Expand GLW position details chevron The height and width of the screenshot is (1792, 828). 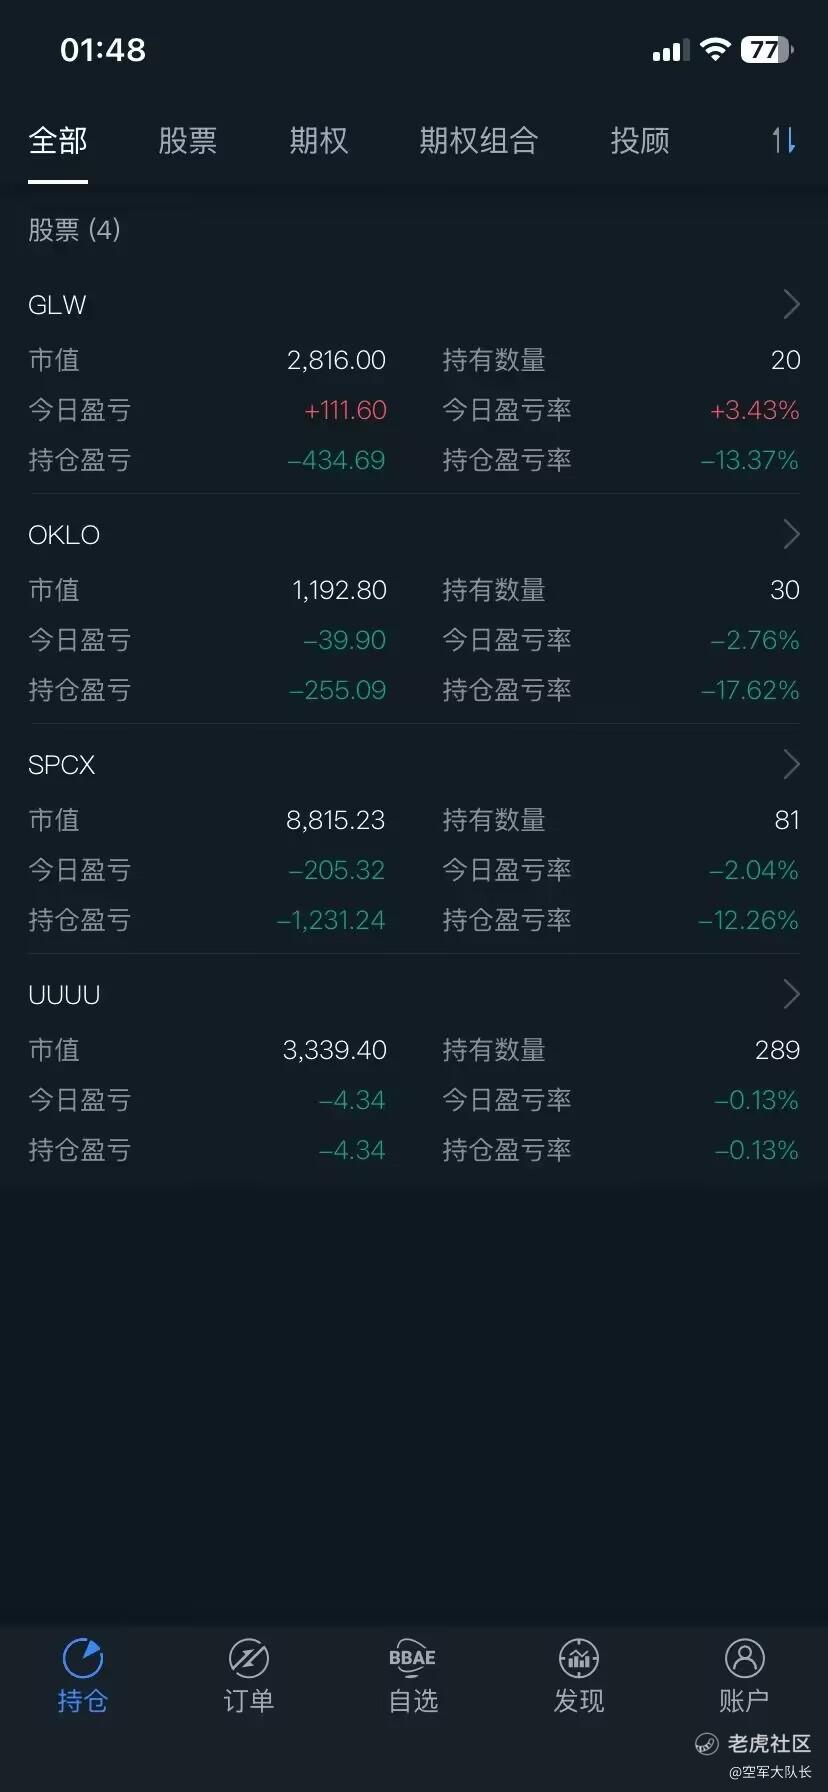tap(791, 304)
